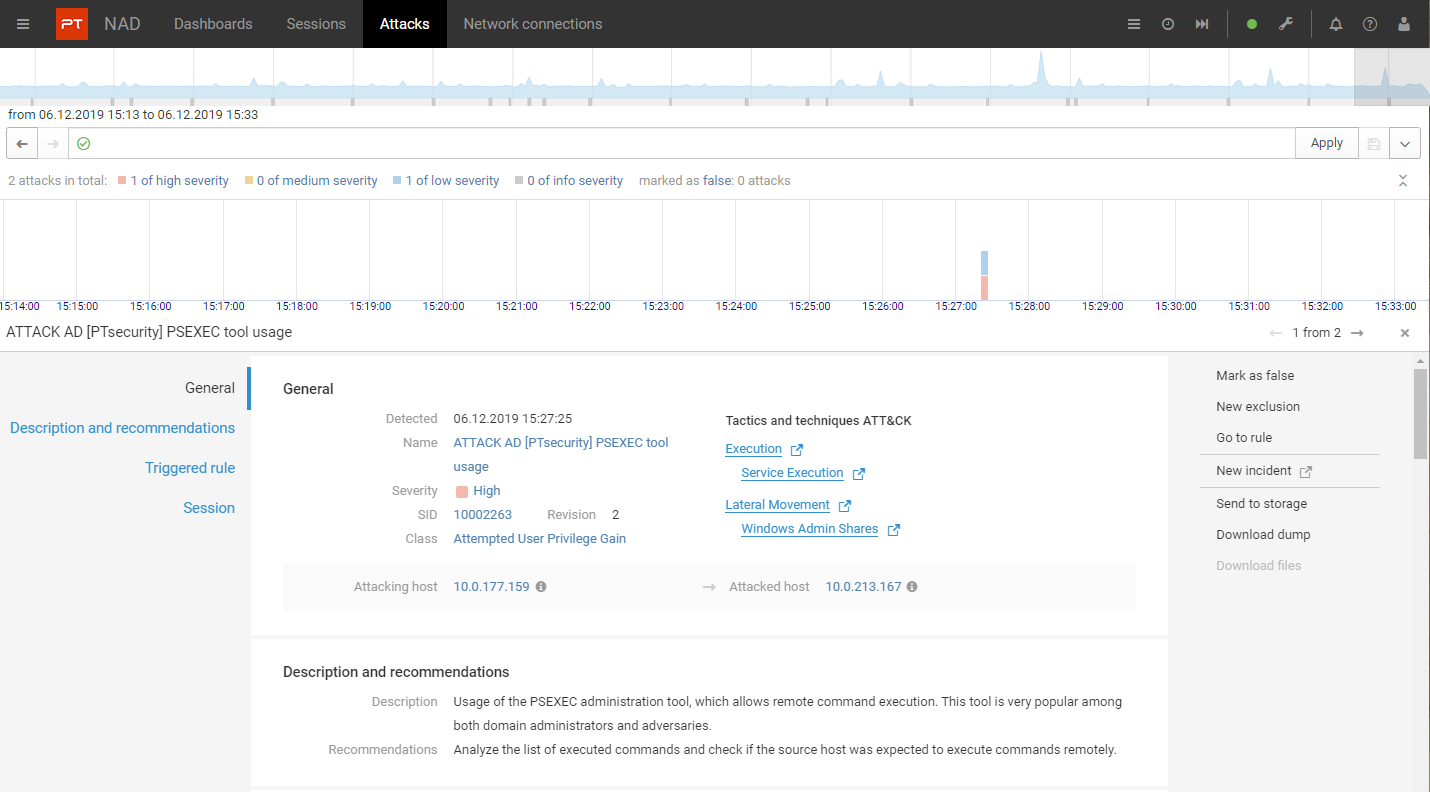Click the low severity blue bar at 15:27
Image resolution: width=1430 pixels, height=792 pixels.
(985, 263)
